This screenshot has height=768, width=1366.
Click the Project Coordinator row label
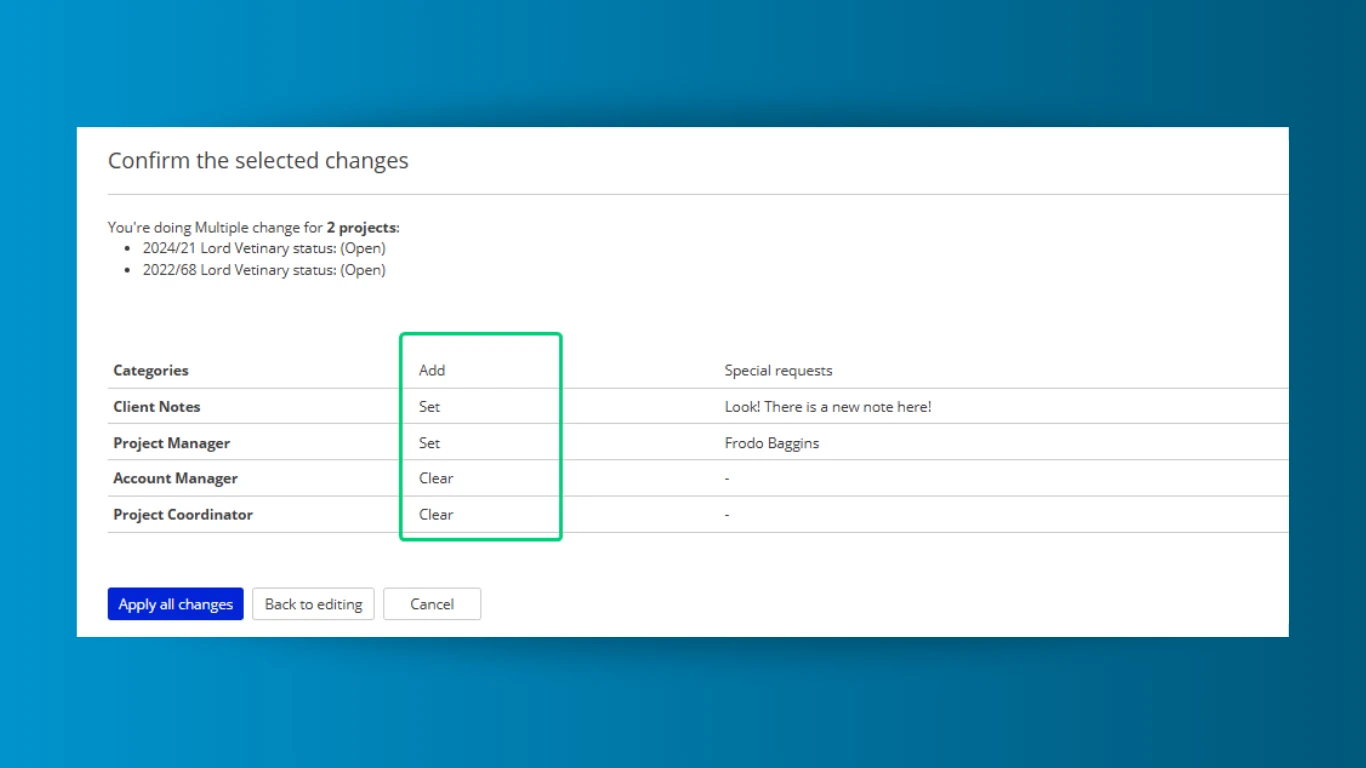tap(183, 514)
